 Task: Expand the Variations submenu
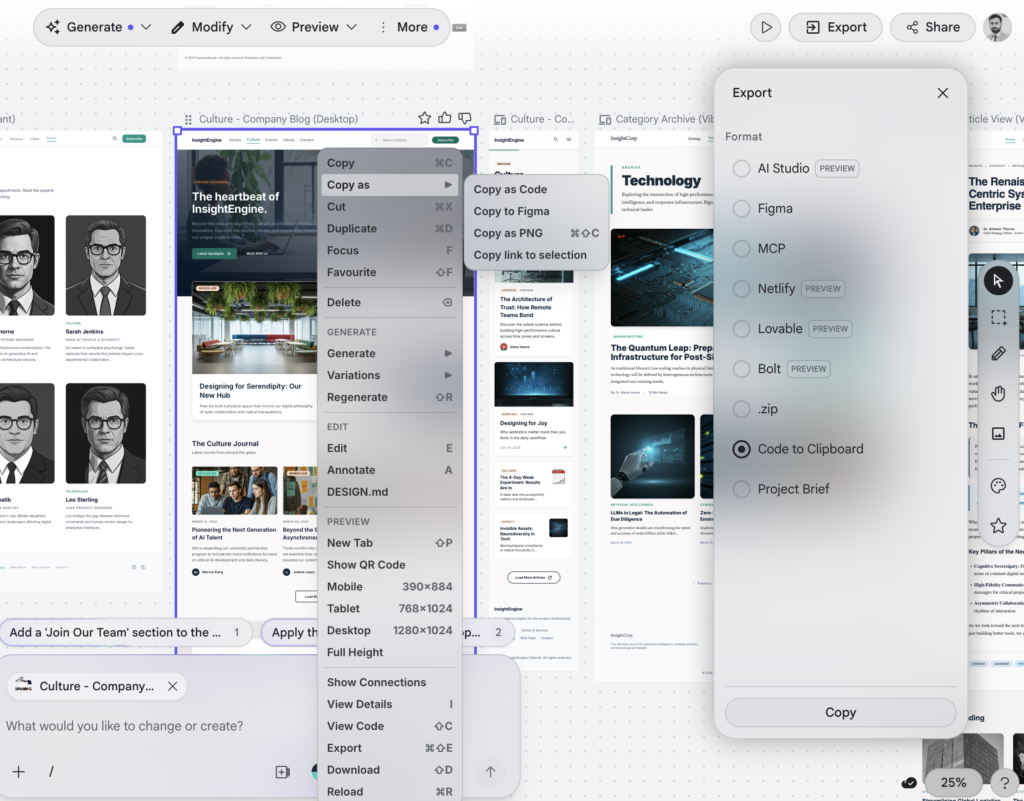pyautogui.click(x=389, y=375)
